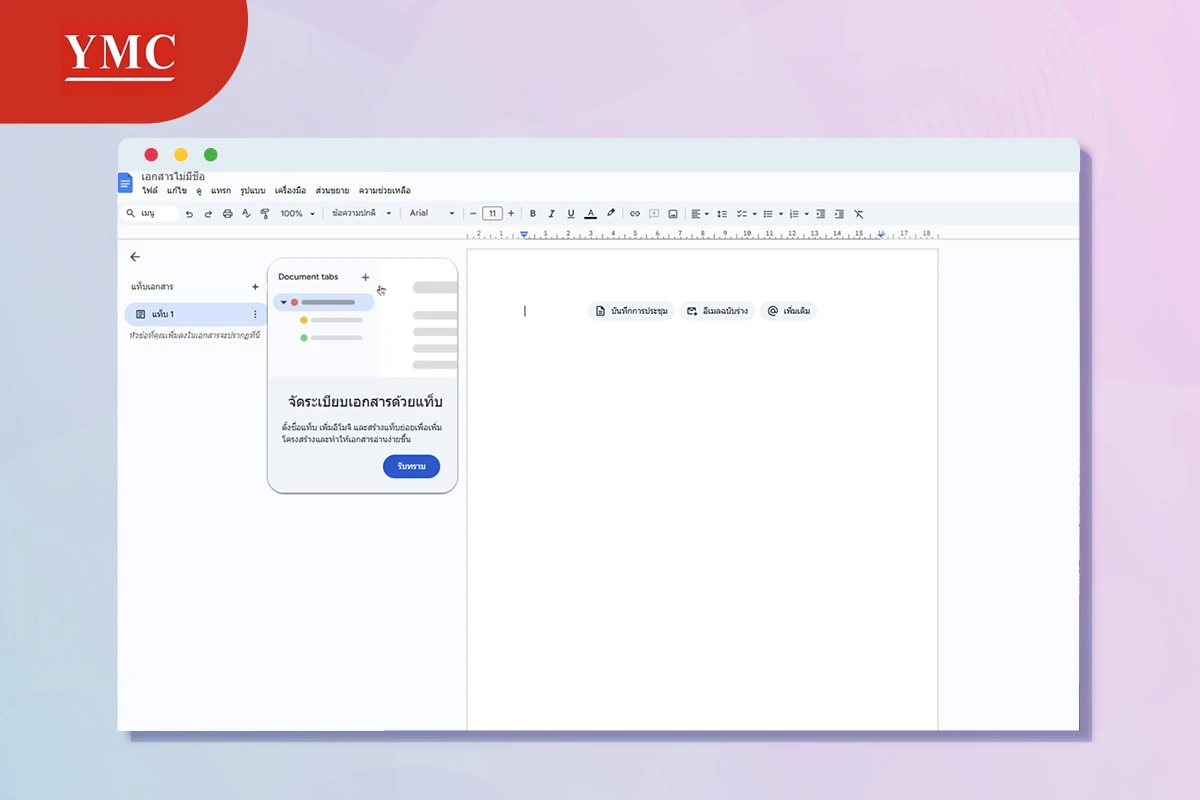The height and width of the screenshot is (800, 1200).
Task: Click the left indent marker on ruler
Action: (524, 234)
